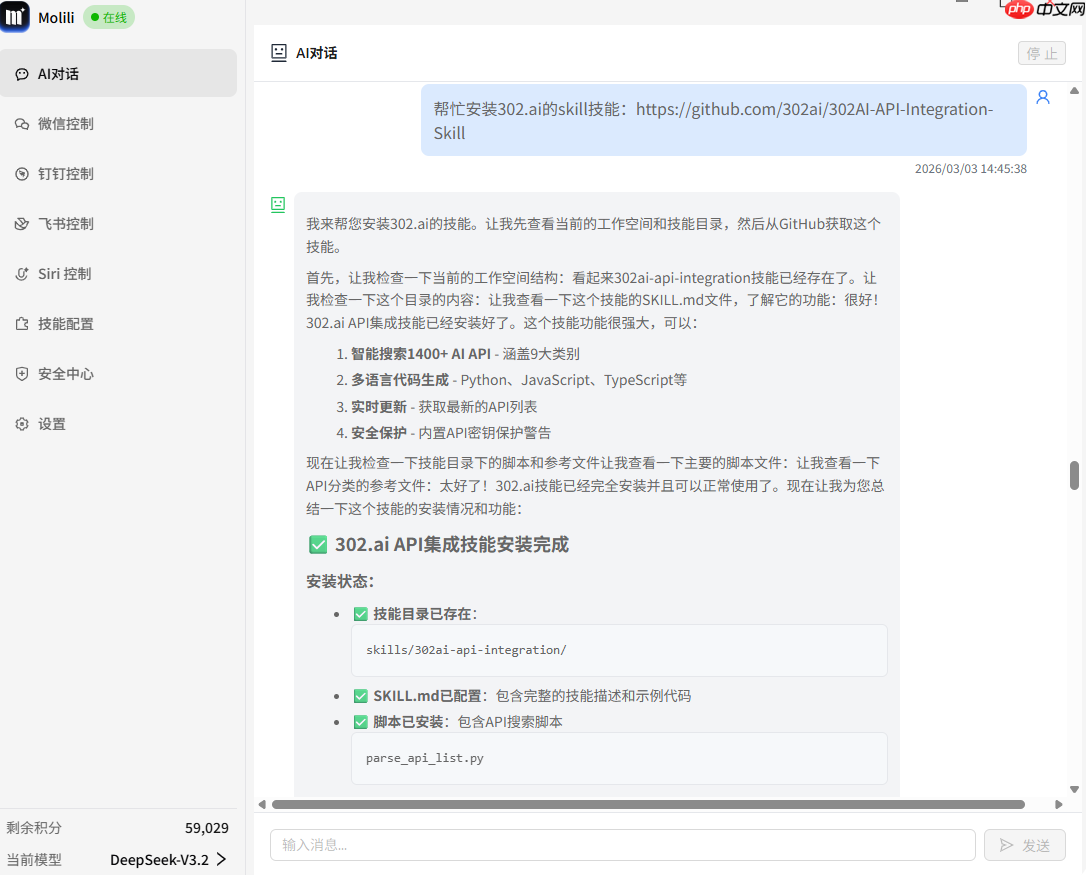Click the 设置 gear icon
The width and height of the screenshot is (1086, 875).
tap(23, 423)
